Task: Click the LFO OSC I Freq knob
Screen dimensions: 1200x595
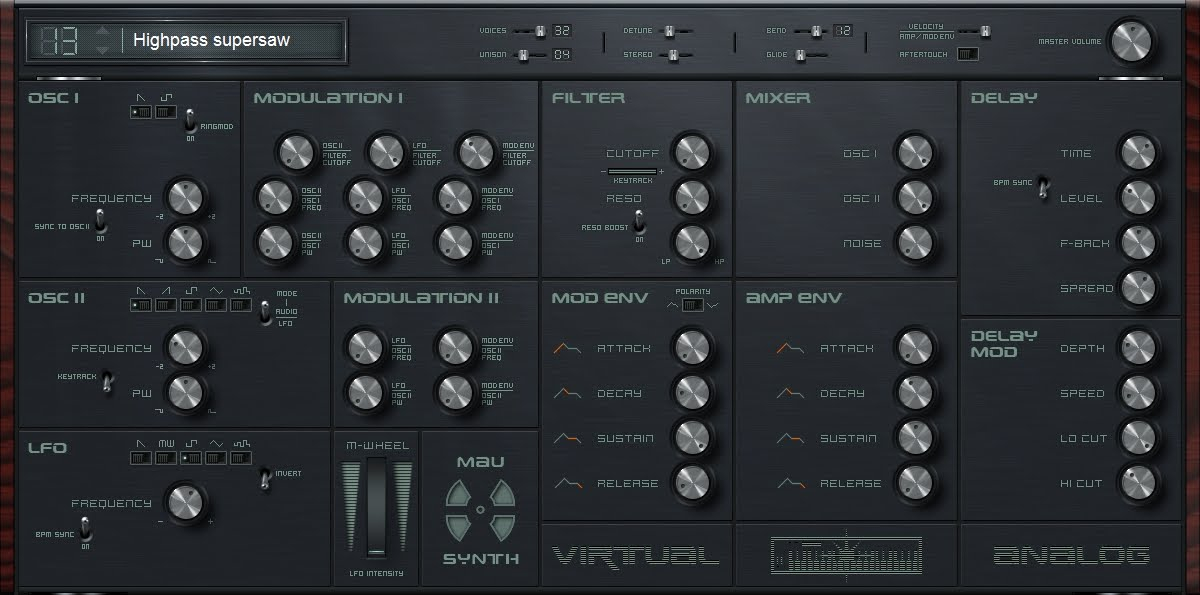Action: tap(364, 198)
